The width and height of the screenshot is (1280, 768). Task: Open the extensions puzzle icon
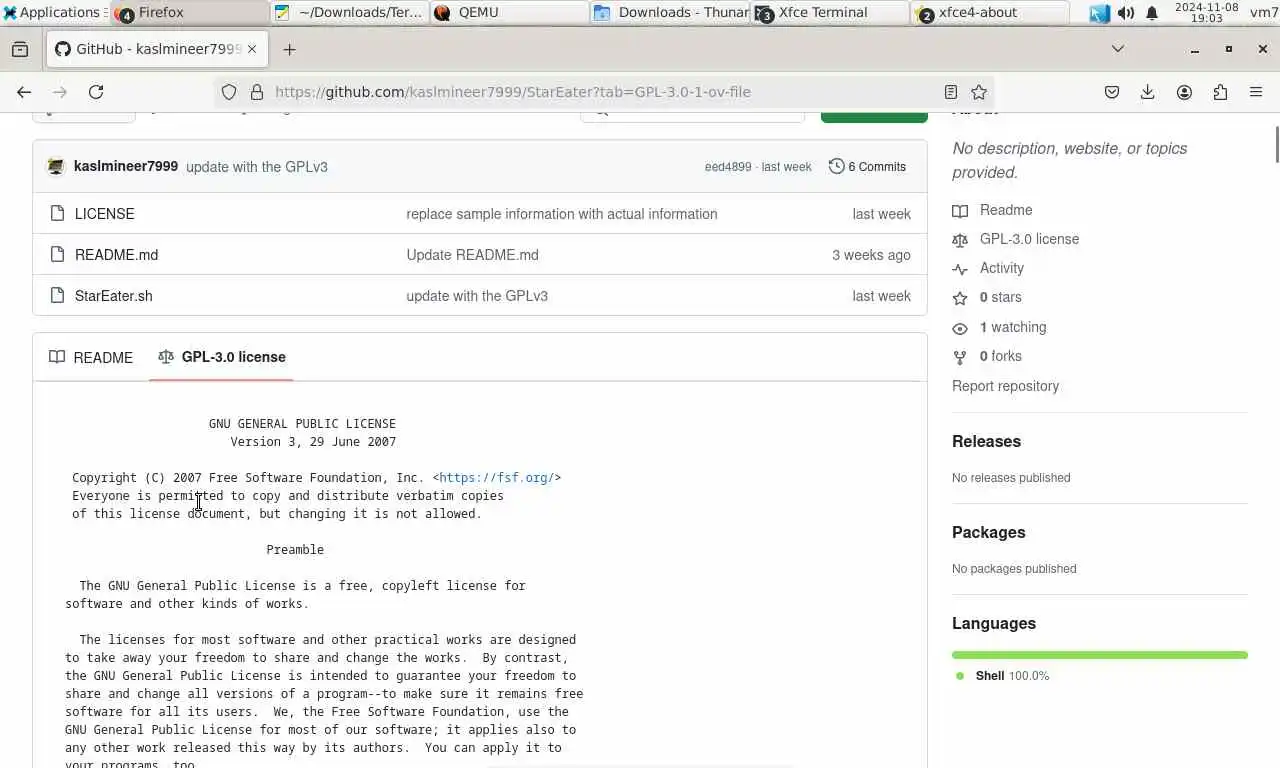click(1220, 92)
